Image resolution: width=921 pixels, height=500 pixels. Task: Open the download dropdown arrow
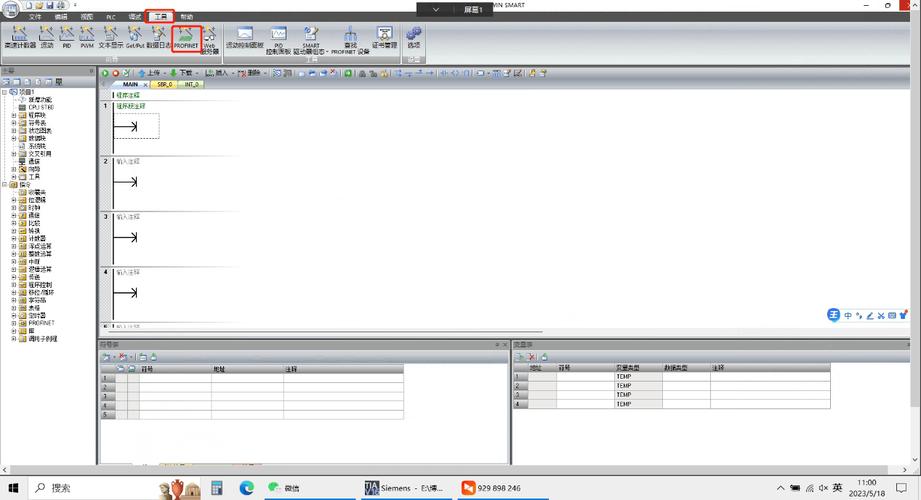[197, 73]
